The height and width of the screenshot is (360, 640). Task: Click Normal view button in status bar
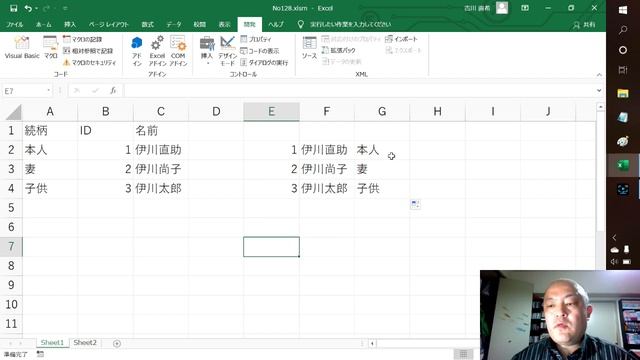click(463, 354)
